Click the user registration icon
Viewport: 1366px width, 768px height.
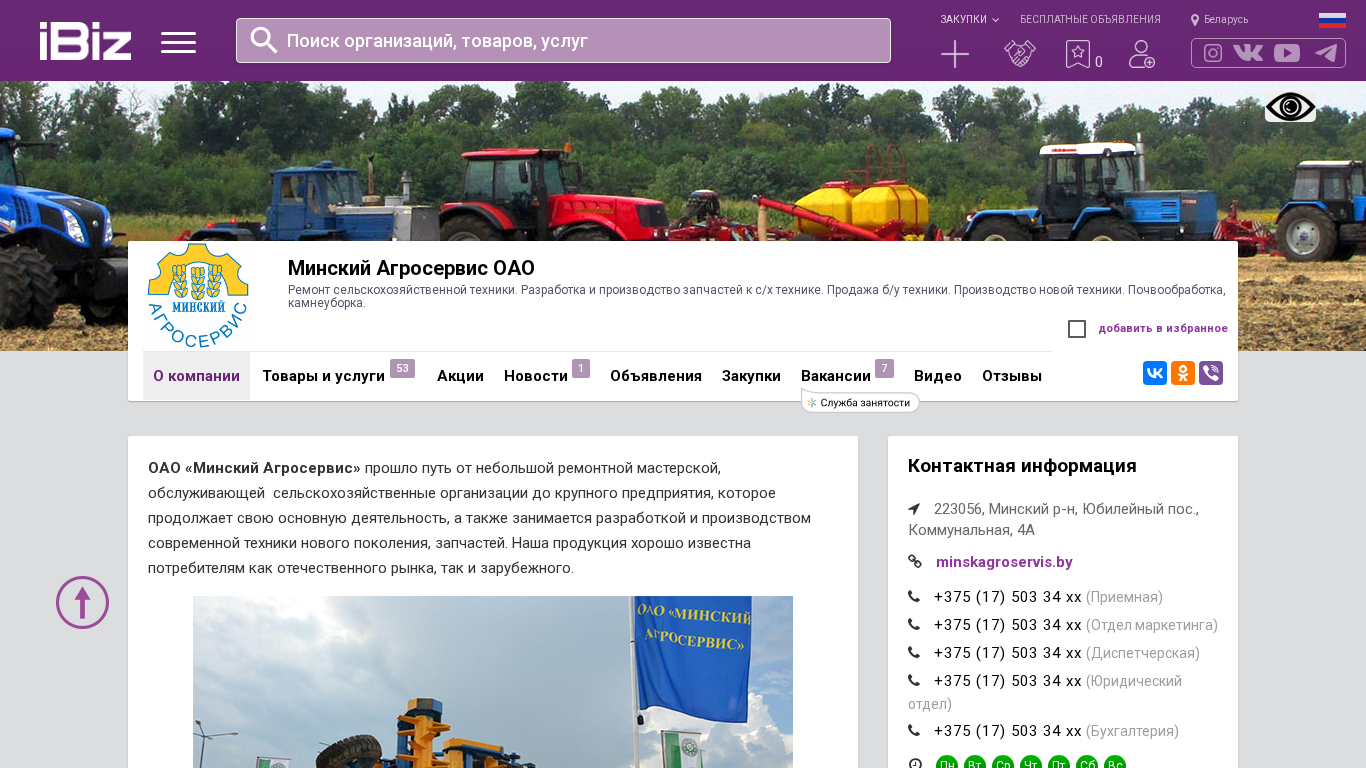(x=1142, y=54)
